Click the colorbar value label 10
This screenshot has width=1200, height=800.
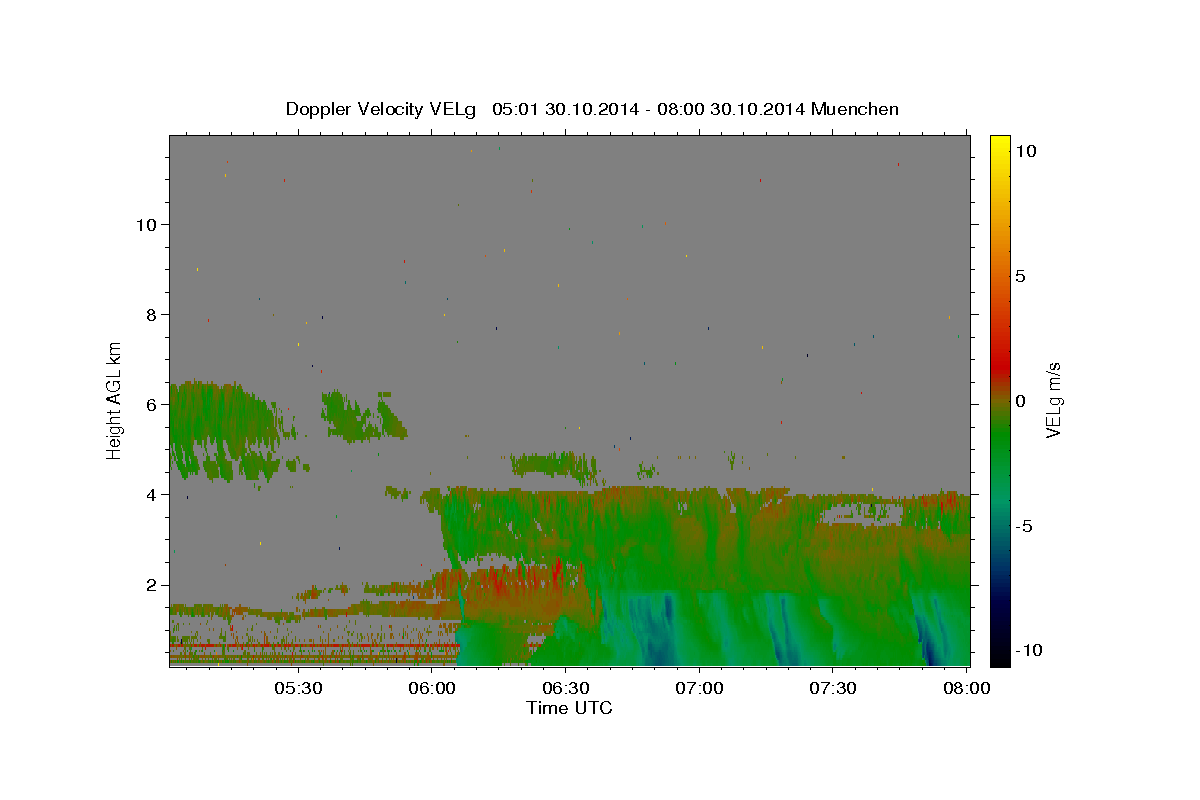[x=1025, y=151]
